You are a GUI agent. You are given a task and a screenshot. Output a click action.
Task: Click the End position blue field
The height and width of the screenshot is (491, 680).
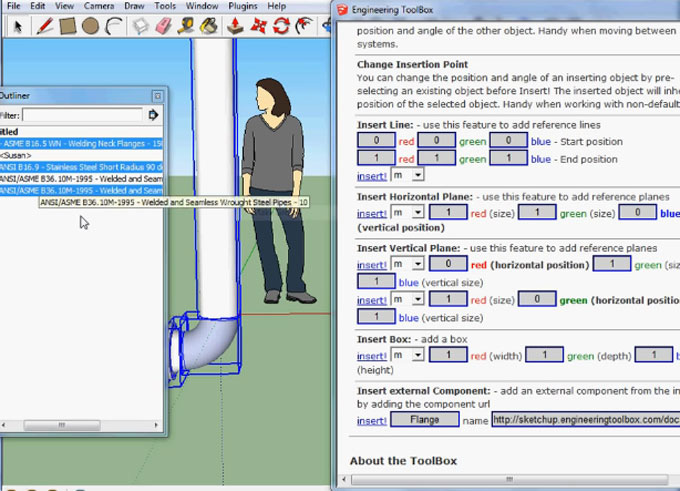pyautogui.click(x=508, y=158)
